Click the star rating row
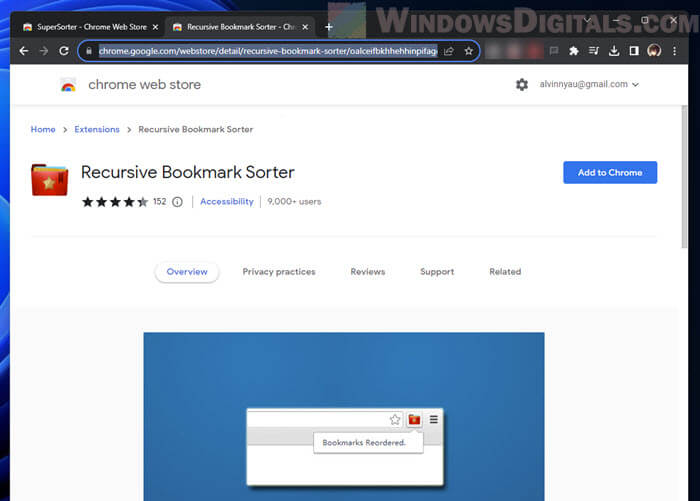Screen dimensions: 700x501 pyautogui.click(x=115, y=202)
